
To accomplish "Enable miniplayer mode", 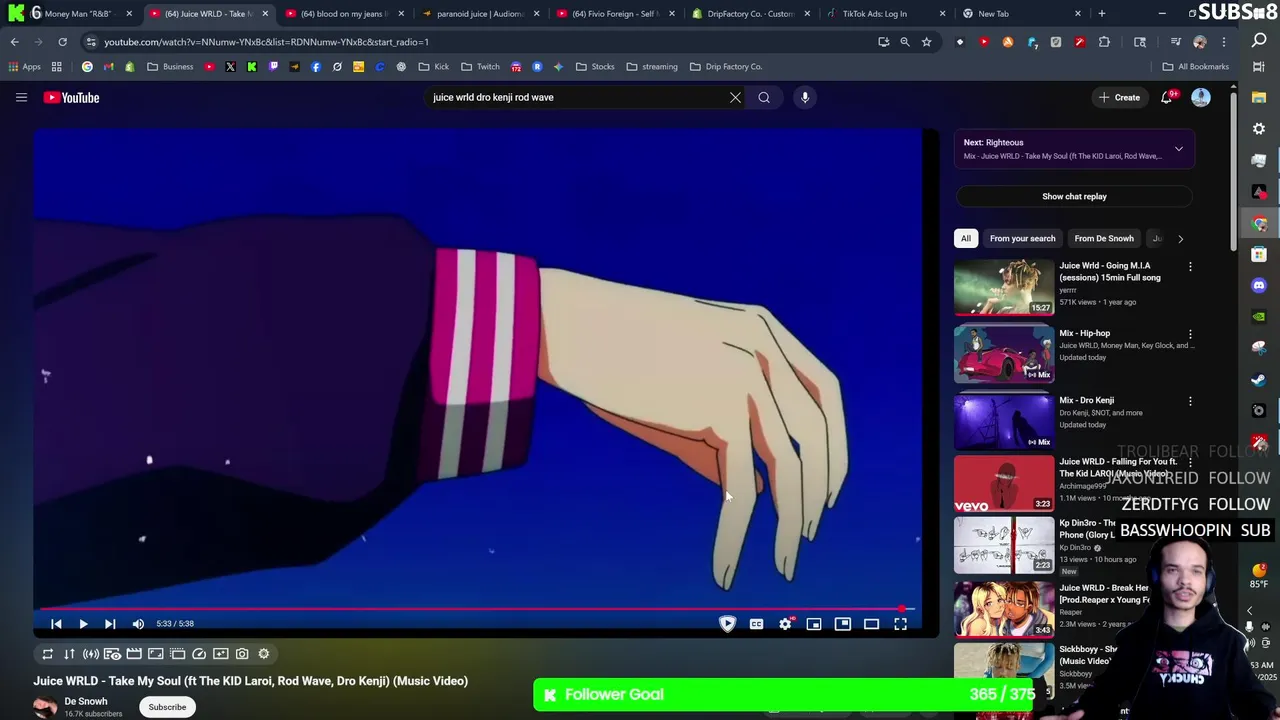I will click(x=814, y=624).
